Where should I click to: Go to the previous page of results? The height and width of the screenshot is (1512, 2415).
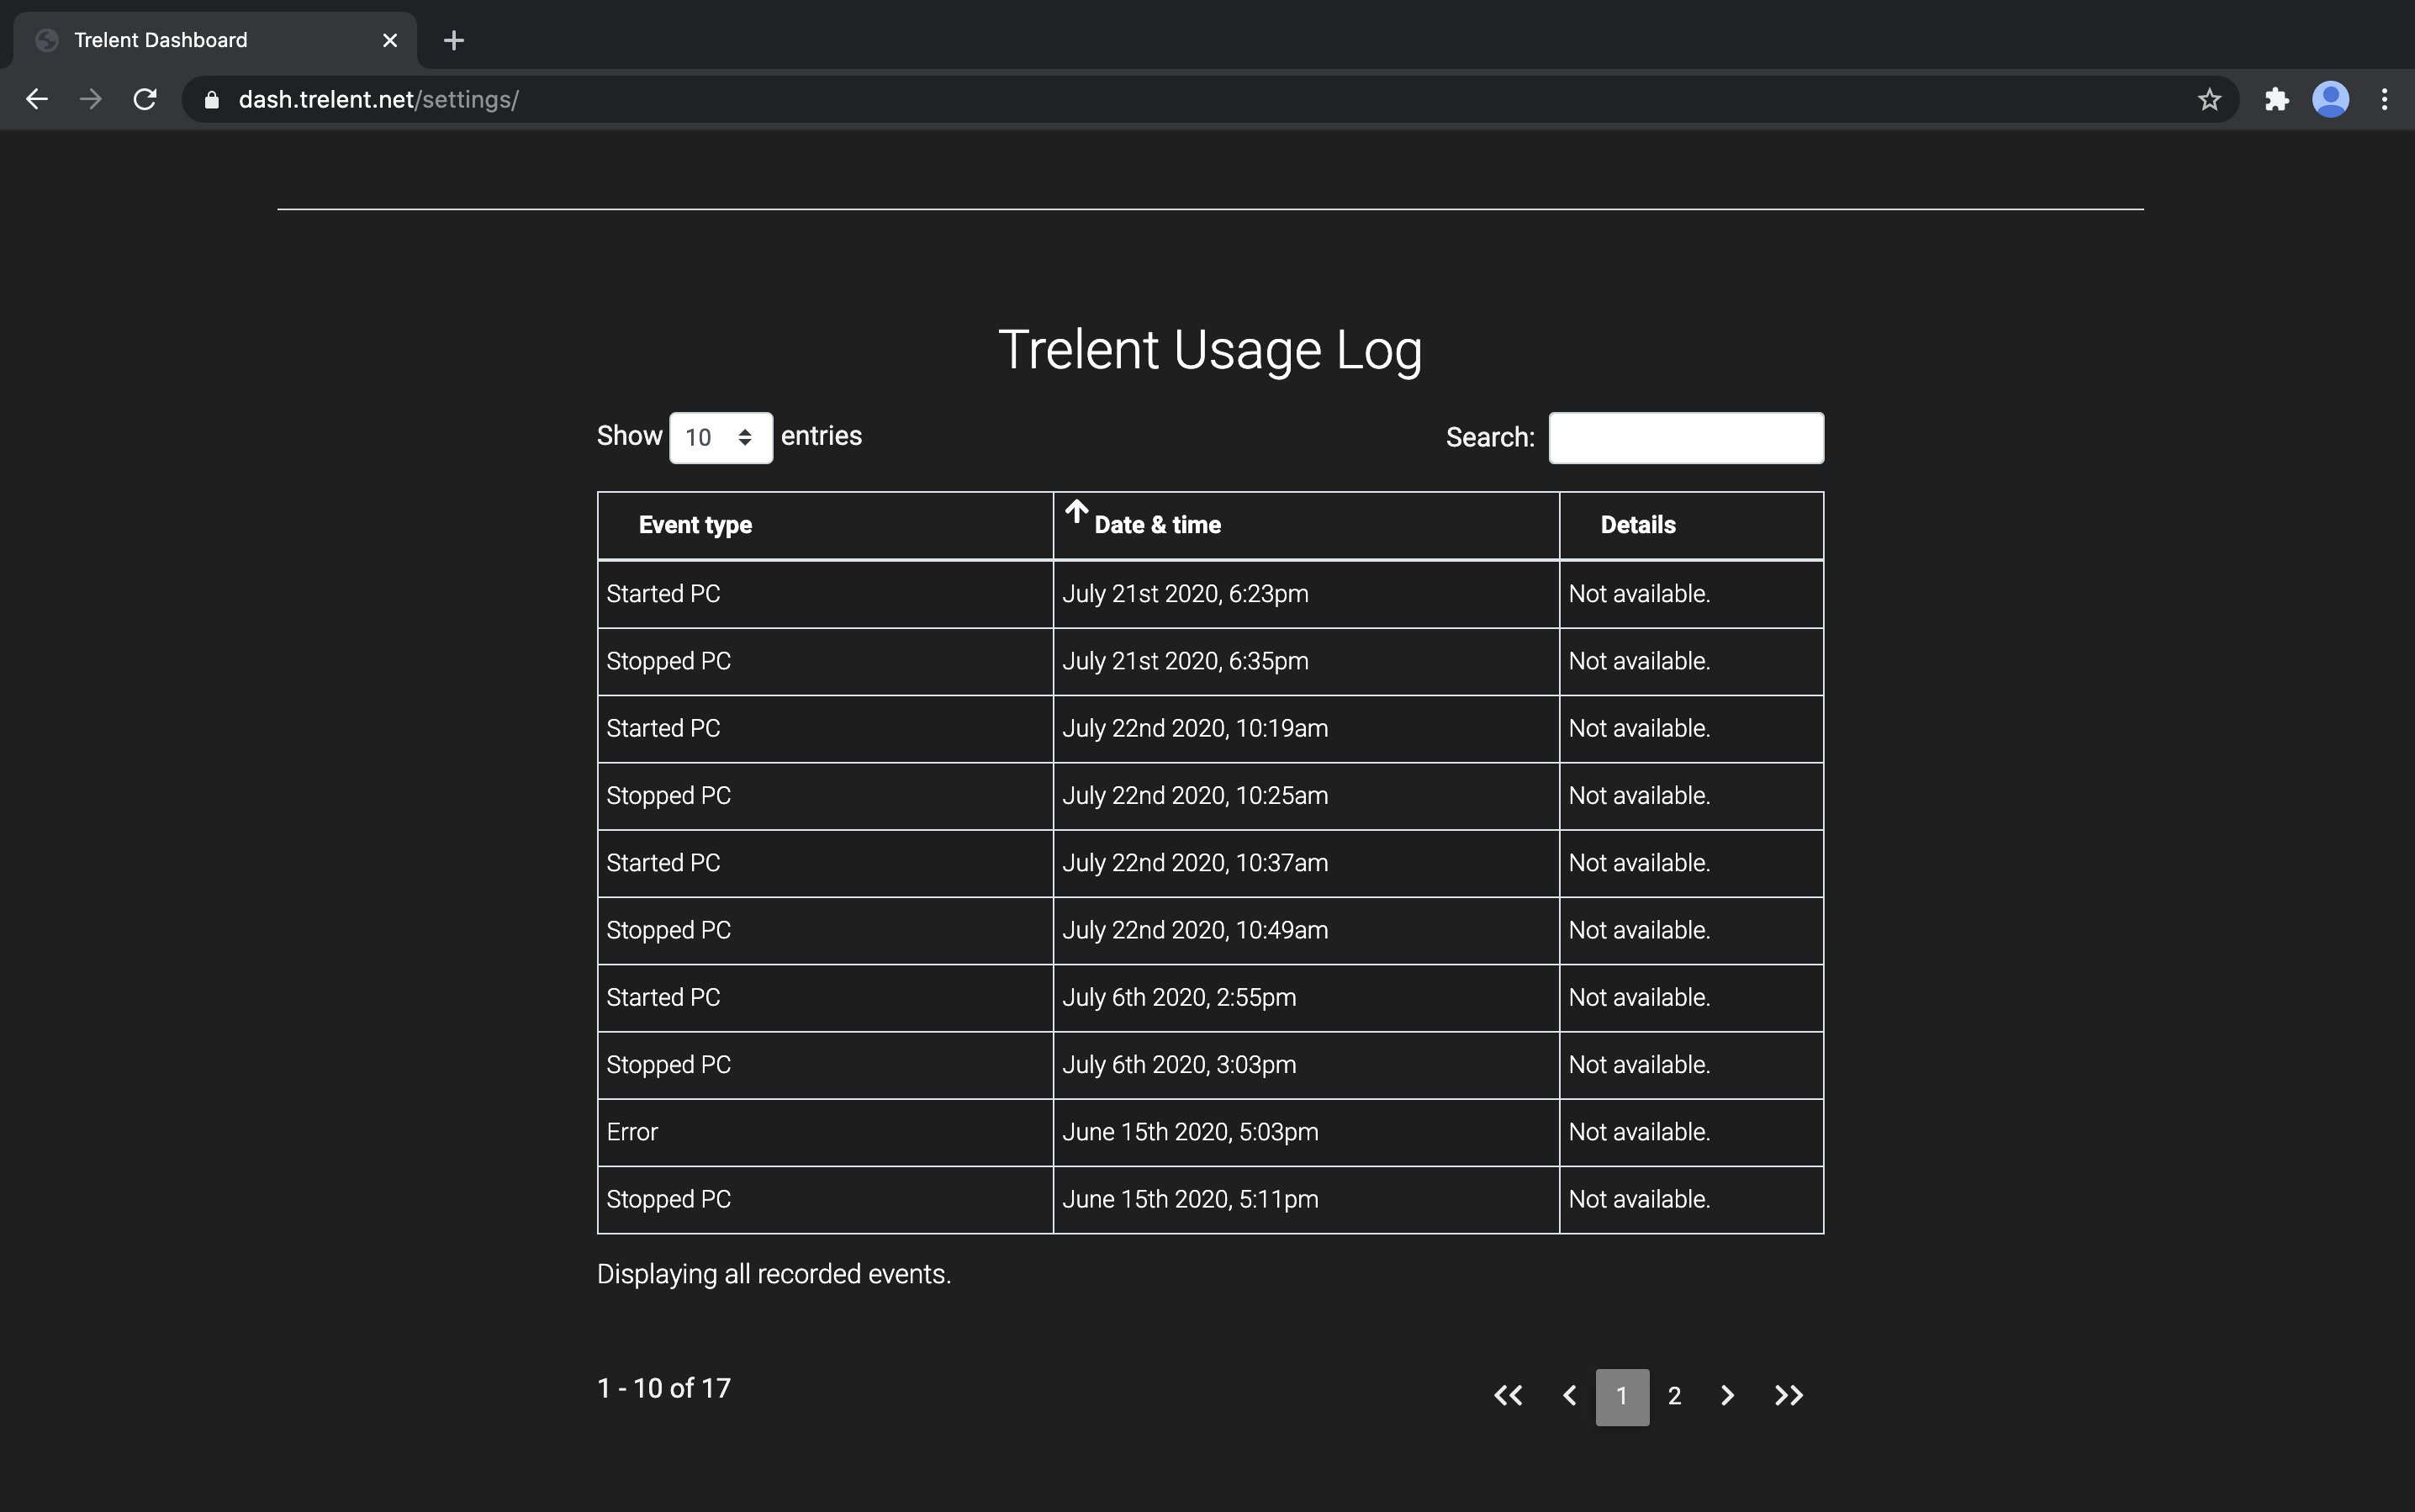click(x=1569, y=1395)
